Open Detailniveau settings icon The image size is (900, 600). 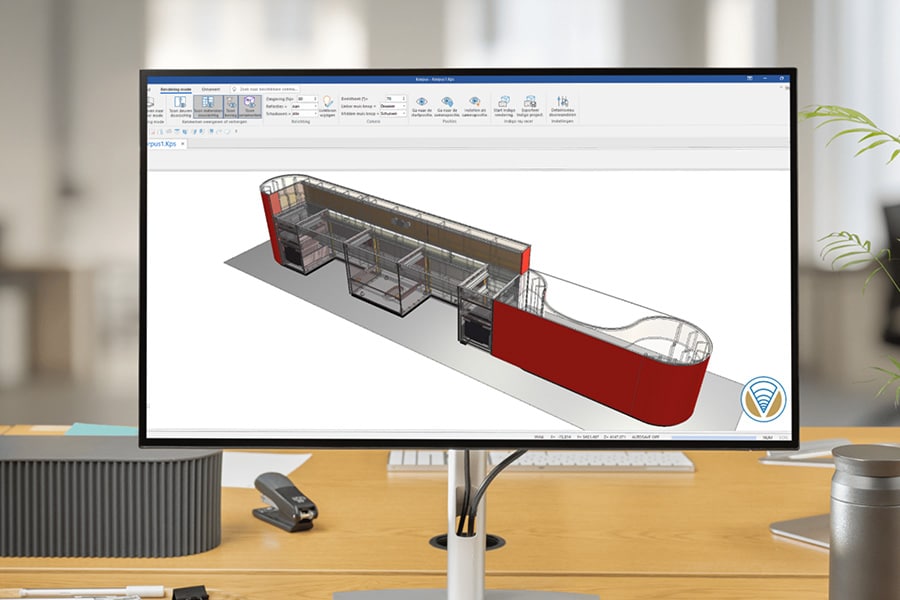pos(562,102)
